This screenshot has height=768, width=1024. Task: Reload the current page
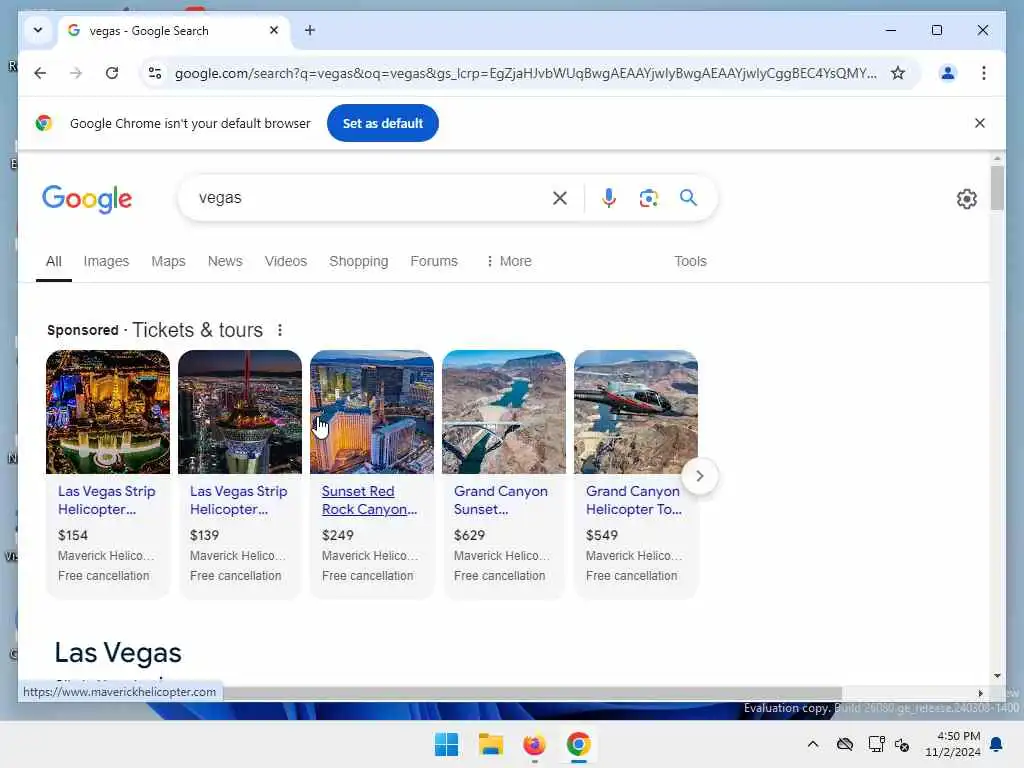tap(112, 73)
